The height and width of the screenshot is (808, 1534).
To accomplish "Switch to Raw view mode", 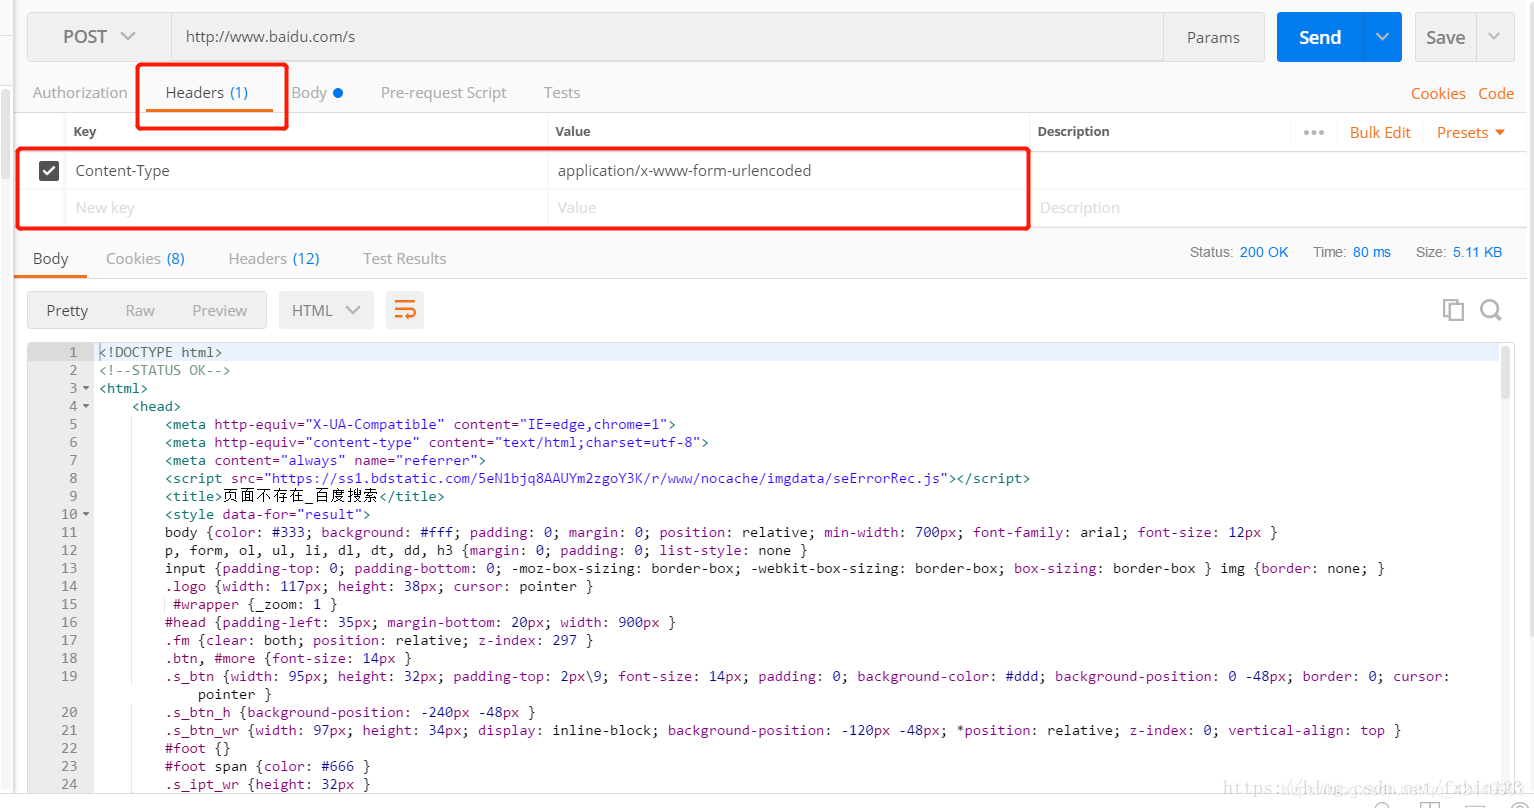I will click(x=140, y=310).
